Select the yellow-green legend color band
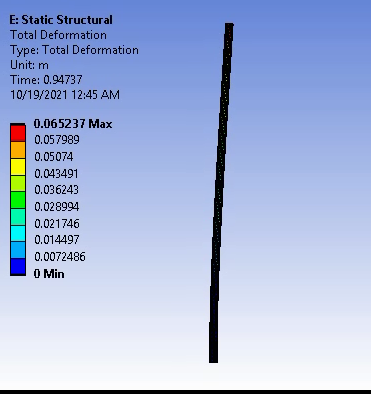Image resolution: width=371 pixels, height=394 pixels. tap(18, 183)
